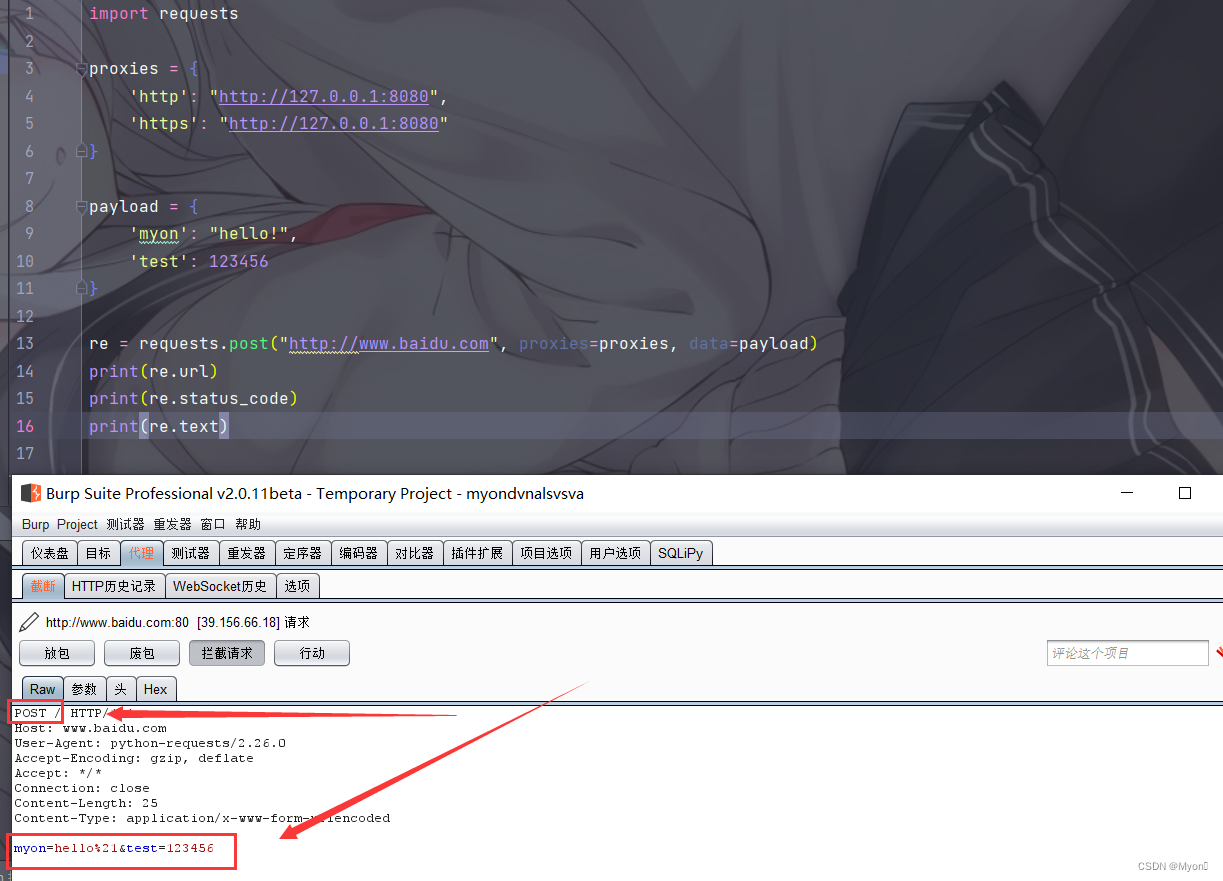Click the 'Accept: */*' header line

[x=58, y=773]
